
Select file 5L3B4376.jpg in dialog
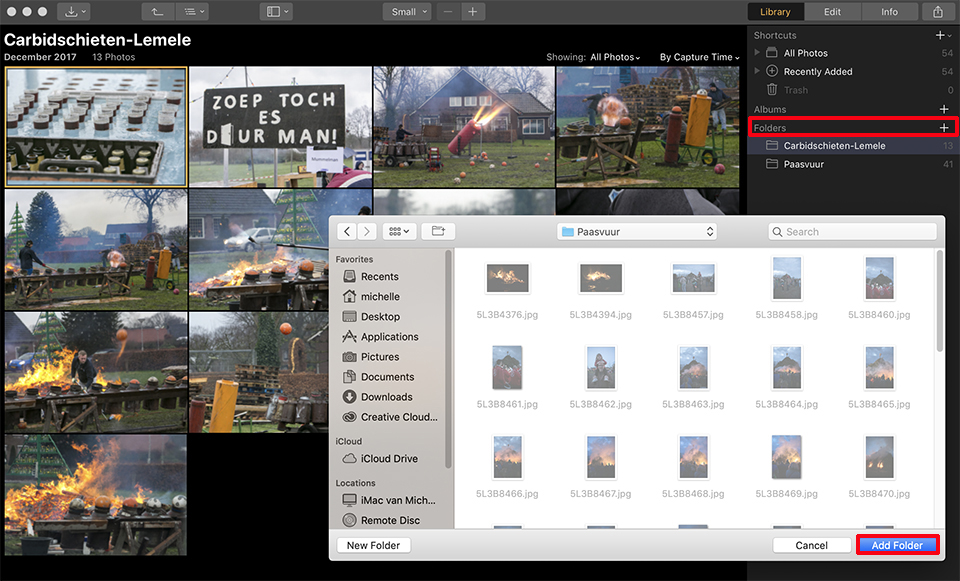click(x=507, y=279)
